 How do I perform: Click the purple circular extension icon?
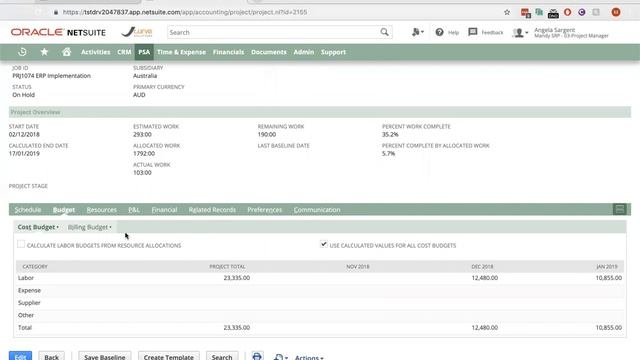click(x=582, y=12)
